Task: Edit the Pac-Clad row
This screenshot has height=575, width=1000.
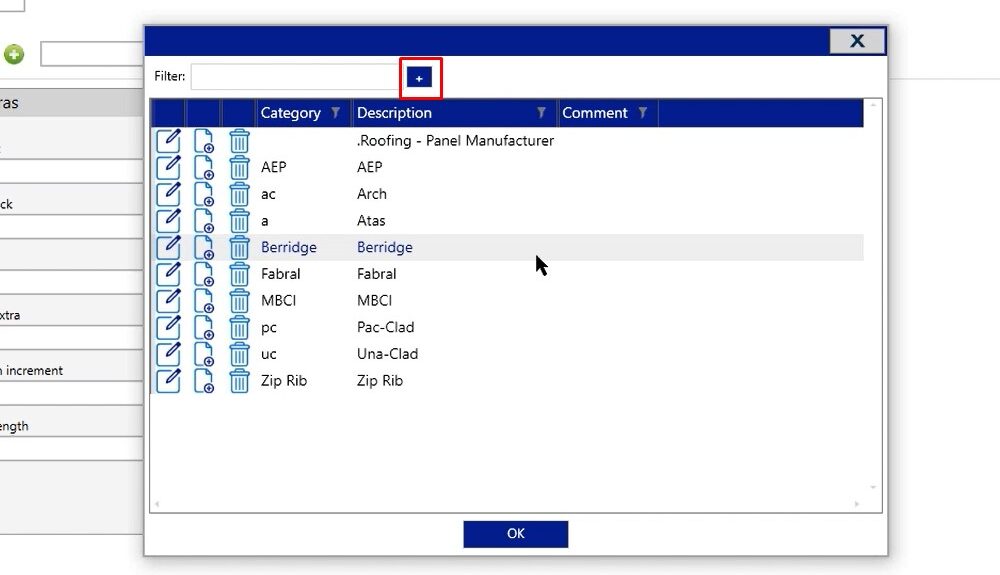Action: pos(168,328)
